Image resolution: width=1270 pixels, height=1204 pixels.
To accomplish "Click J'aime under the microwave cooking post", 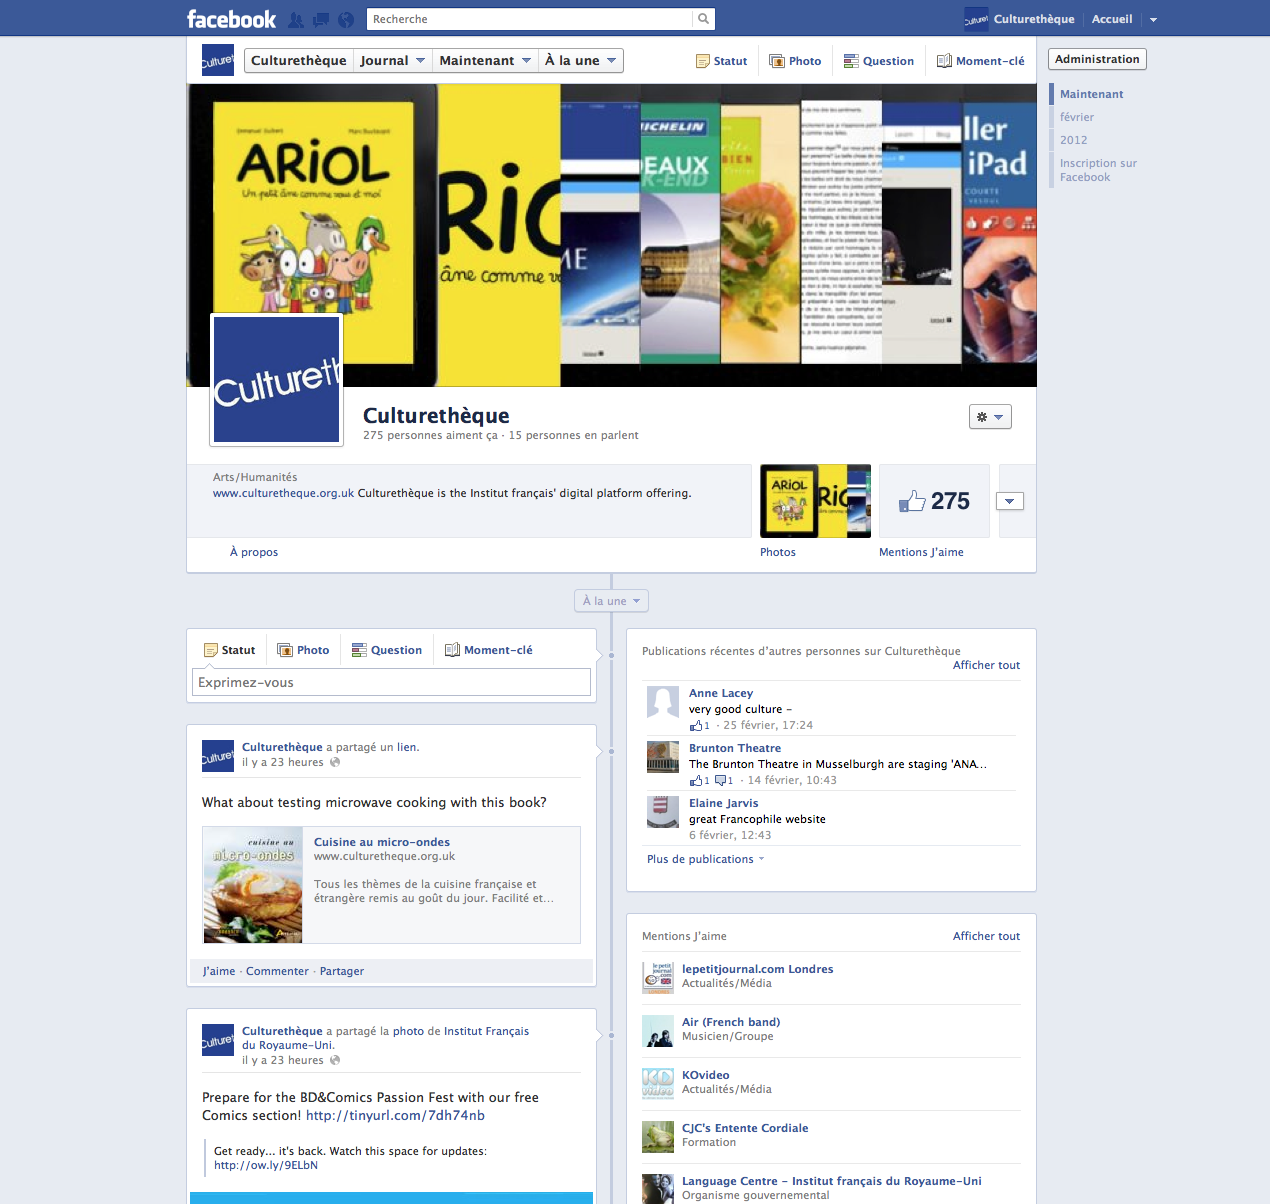I will click(x=219, y=971).
